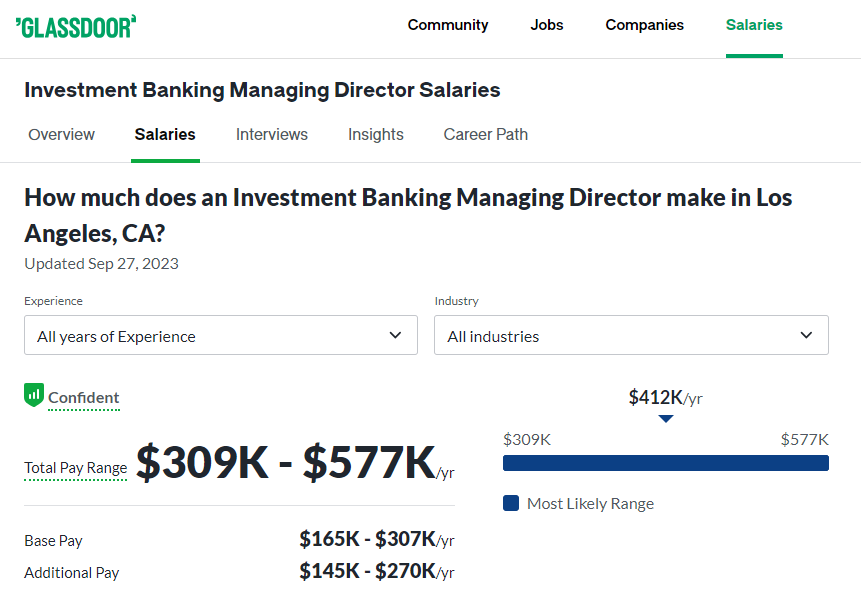Click the Total Pay Range dotted link

point(76,468)
